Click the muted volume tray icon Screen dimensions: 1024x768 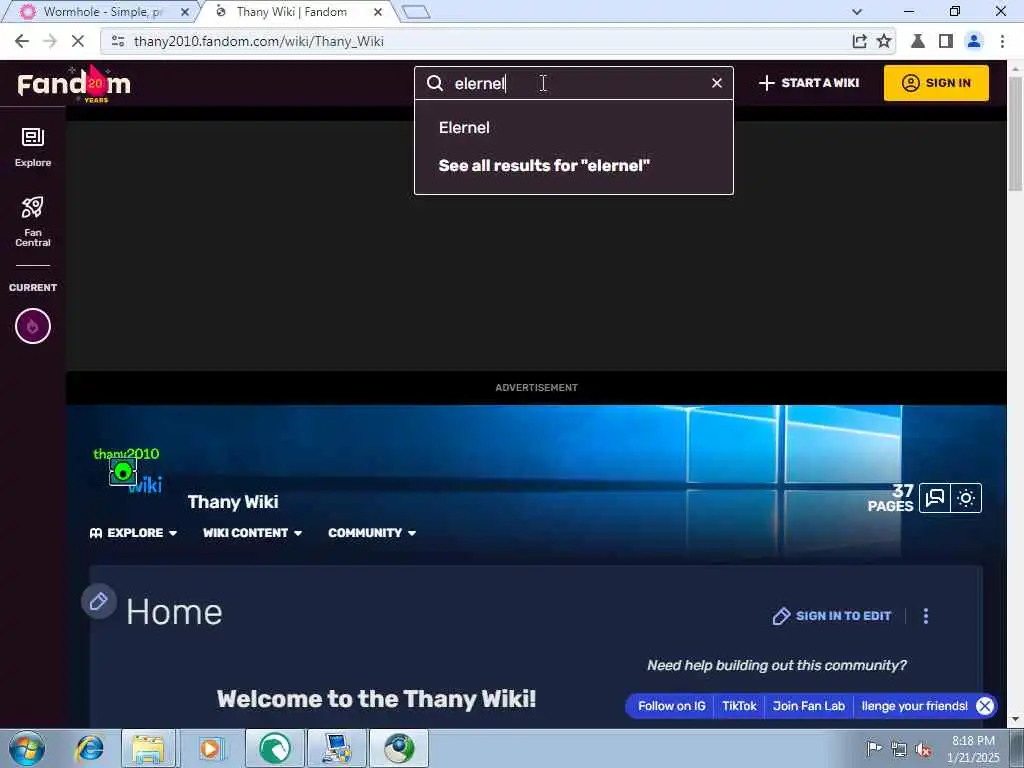923,749
